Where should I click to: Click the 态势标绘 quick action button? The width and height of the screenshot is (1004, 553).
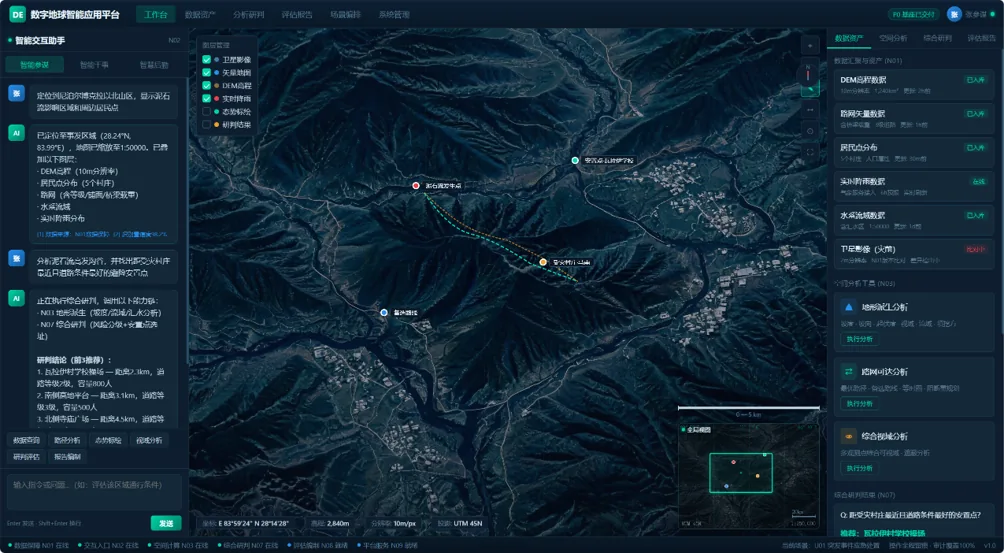tap(108, 440)
